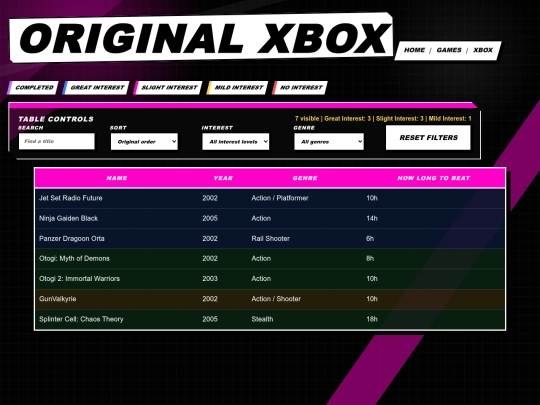Select the No Interest legend tag

coord(300,87)
